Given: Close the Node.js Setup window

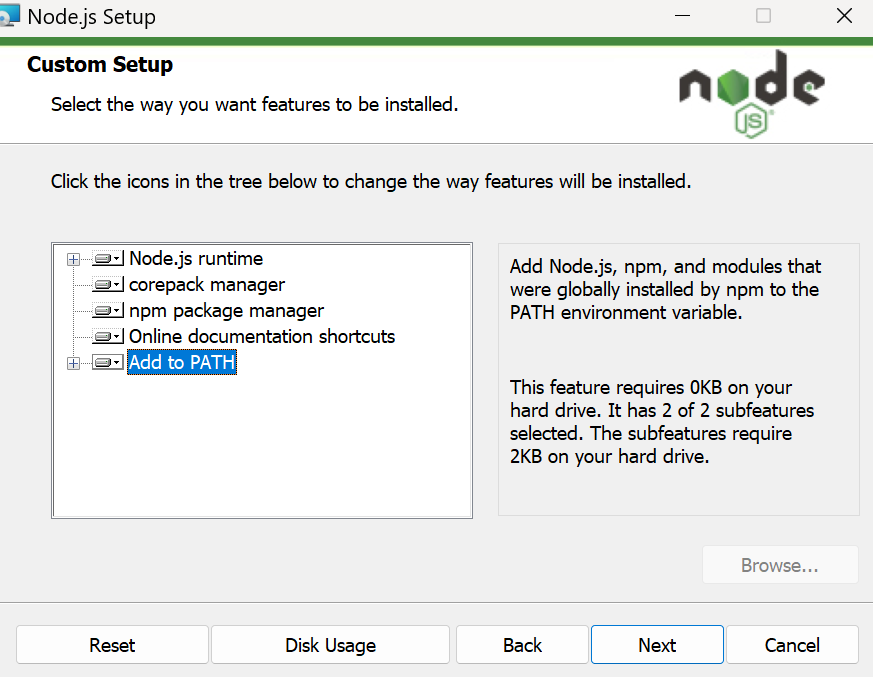Looking at the screenshot, I should pos(844,16).
